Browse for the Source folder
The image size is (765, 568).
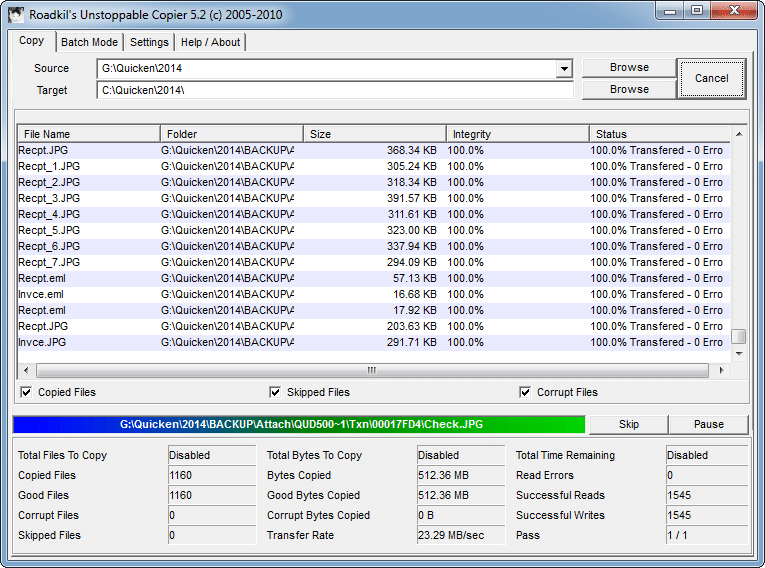point(629,67)
